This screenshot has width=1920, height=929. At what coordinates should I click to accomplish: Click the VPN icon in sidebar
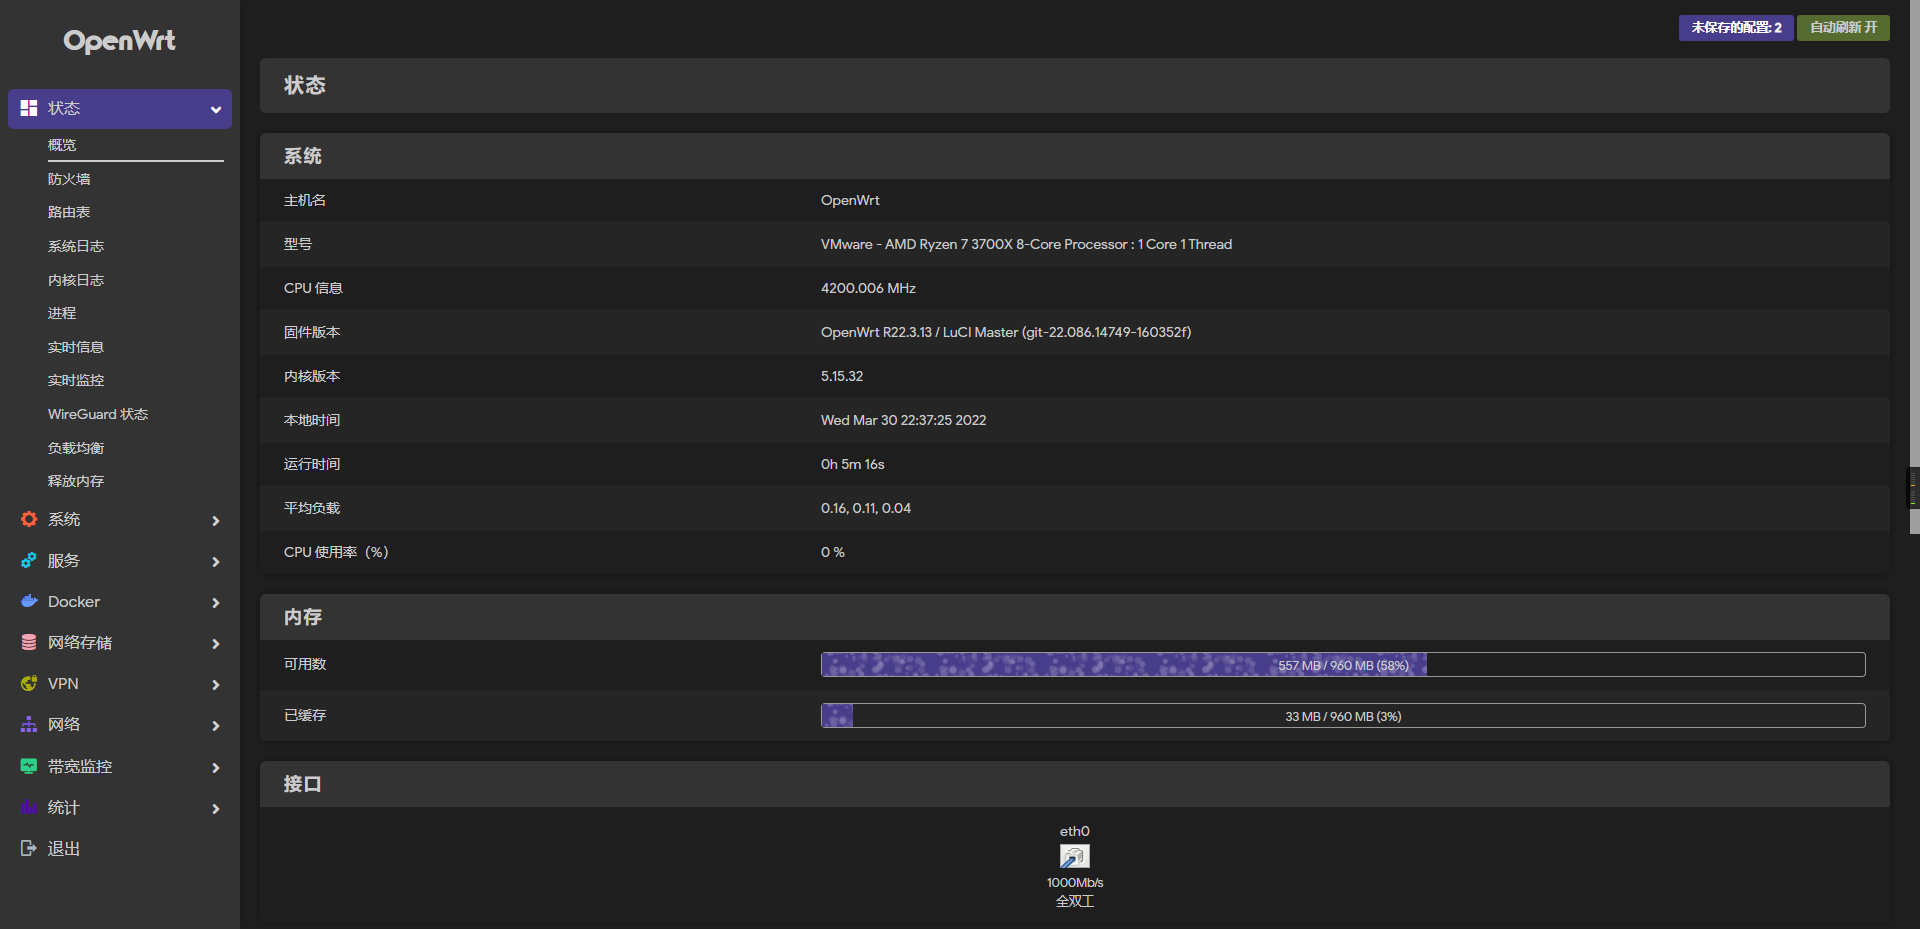(29, 683)
